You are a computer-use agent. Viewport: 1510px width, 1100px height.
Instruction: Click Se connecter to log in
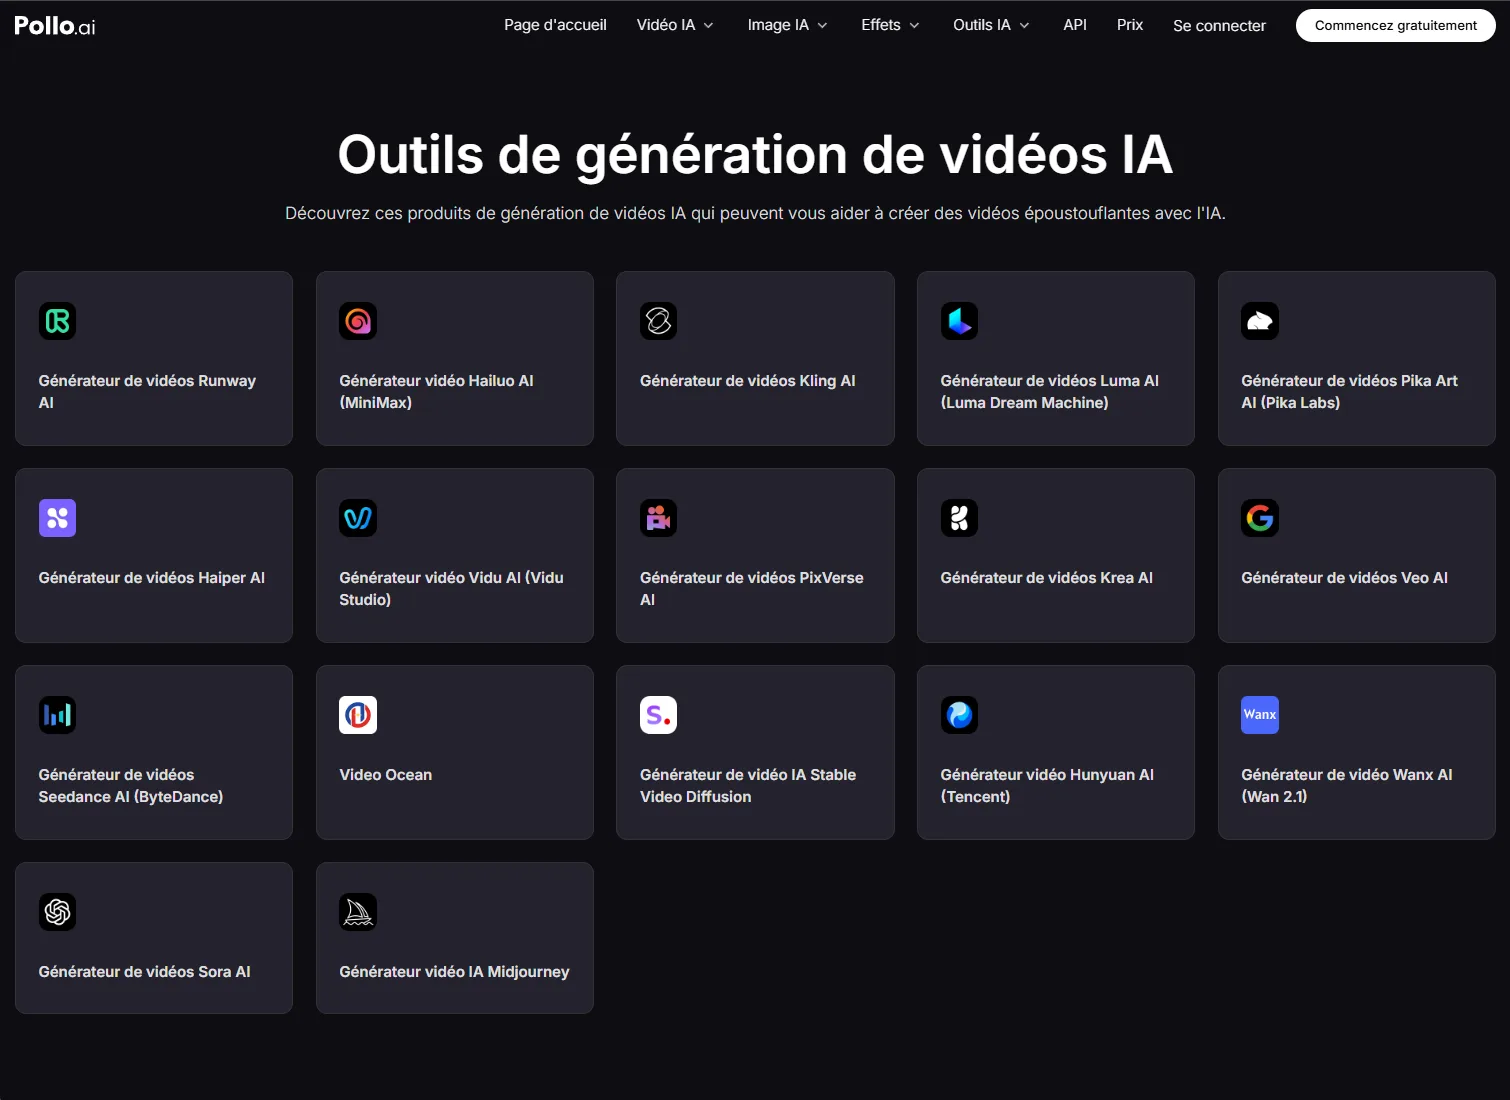click(x=1219, y=26)
